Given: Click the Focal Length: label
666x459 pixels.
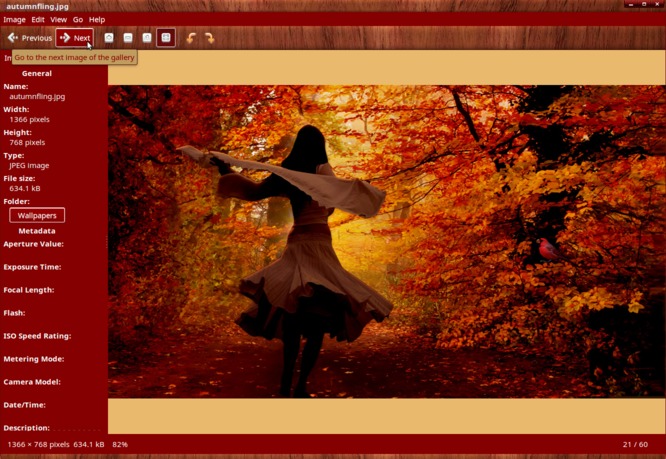Looking at the screenshot, I should click(x=29, y=290).
